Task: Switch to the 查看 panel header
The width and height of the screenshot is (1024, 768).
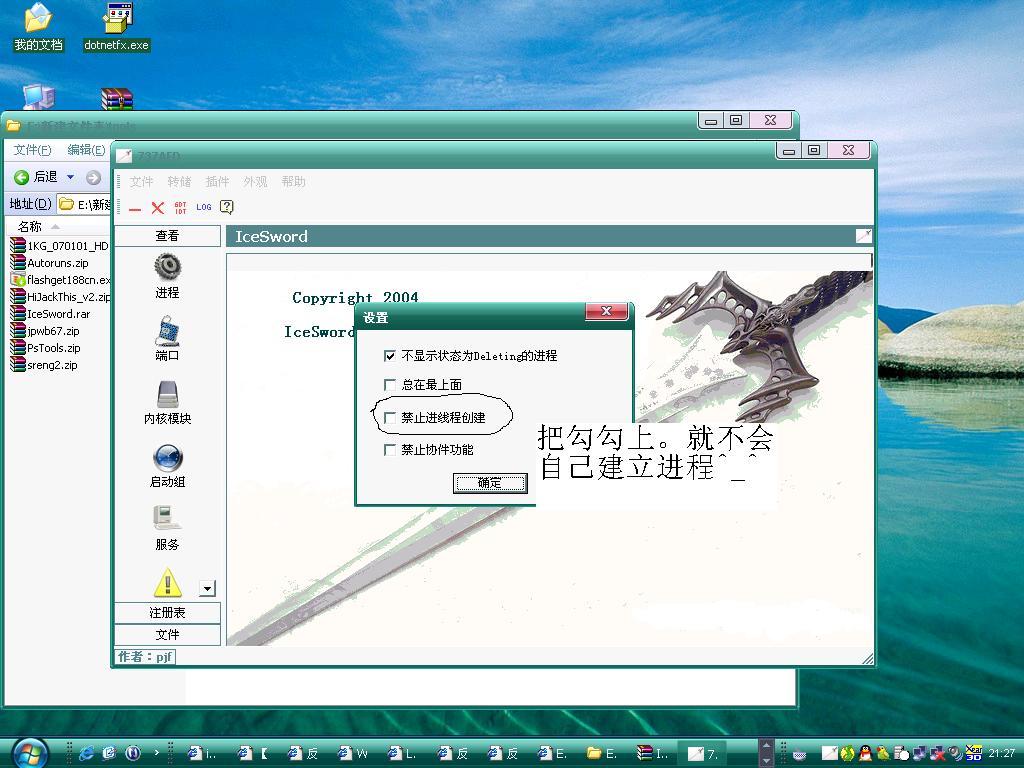Action: point(167,236)
